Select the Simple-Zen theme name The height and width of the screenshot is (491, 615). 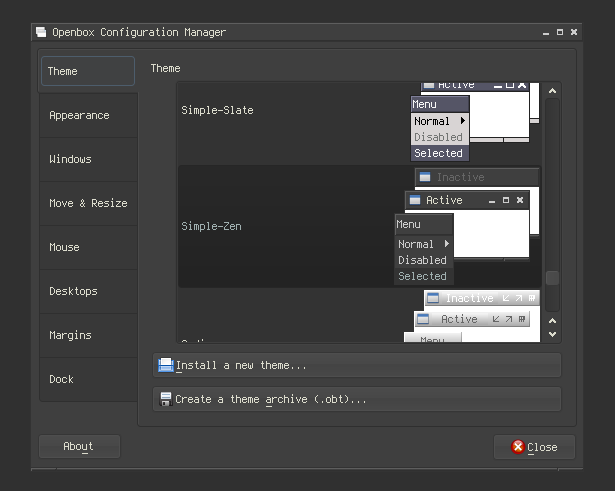coord(211,226)
